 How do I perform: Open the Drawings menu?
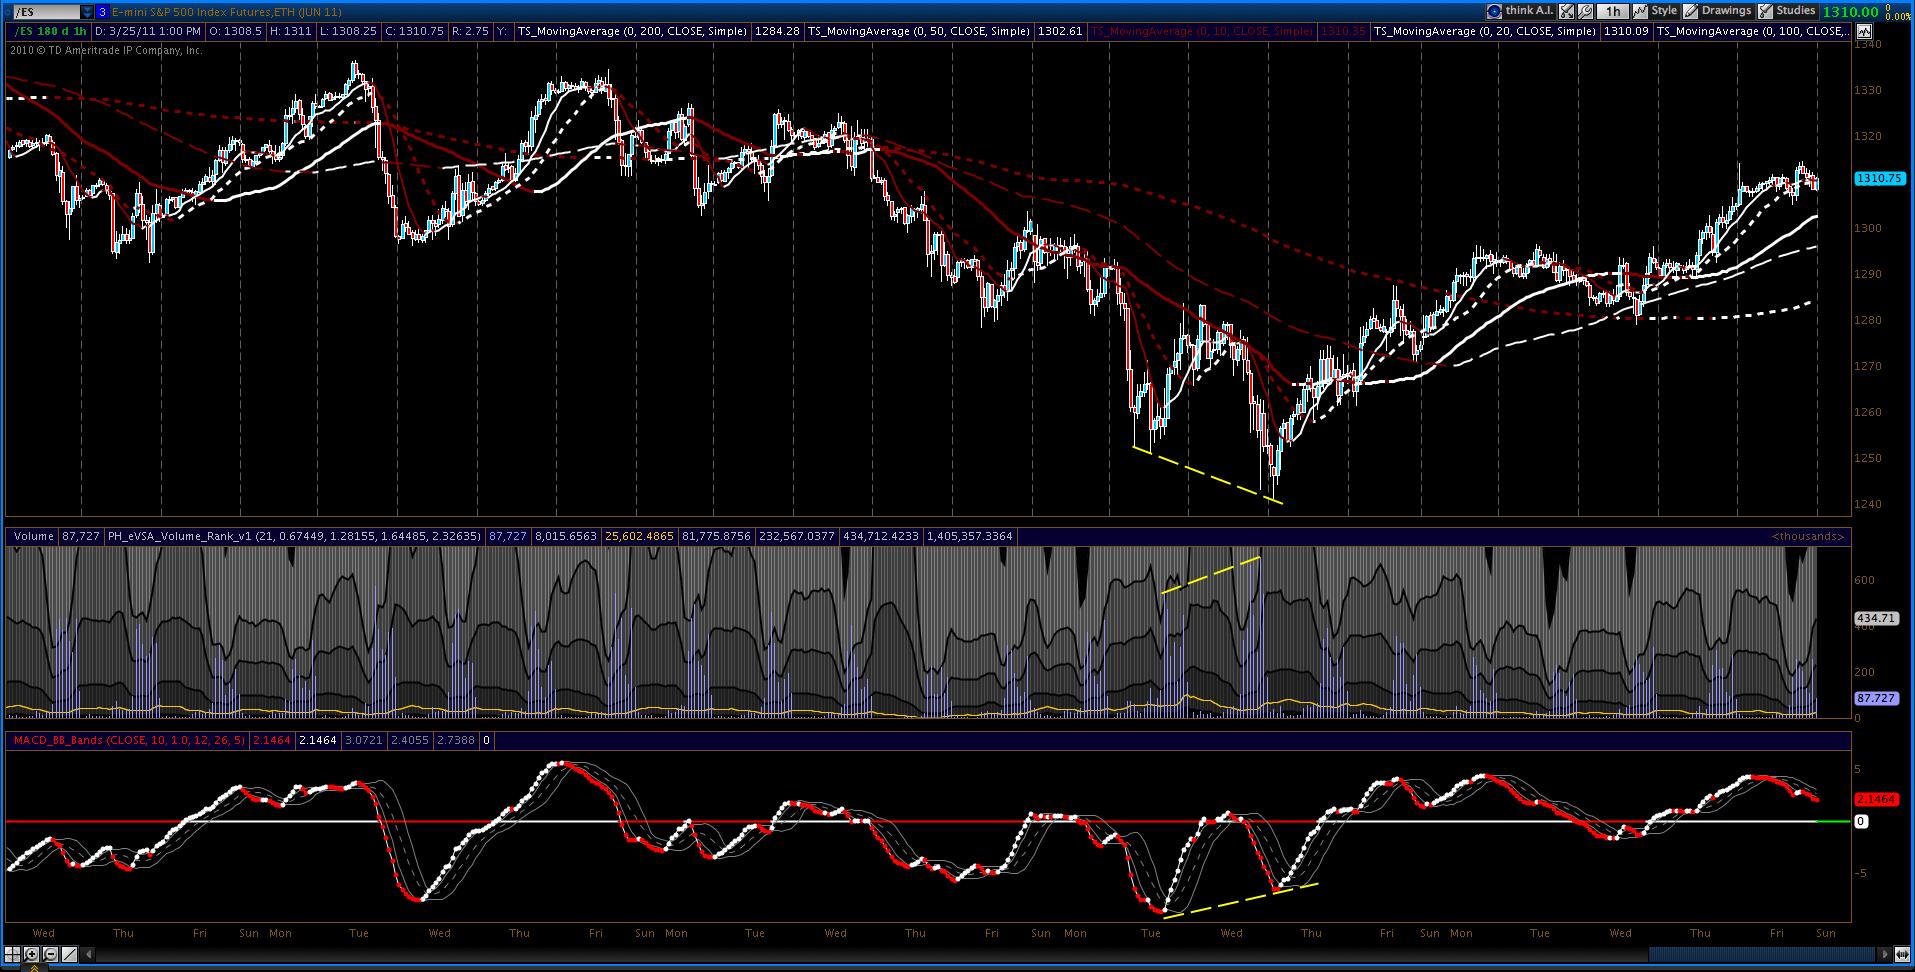(x=1718, y=11)
